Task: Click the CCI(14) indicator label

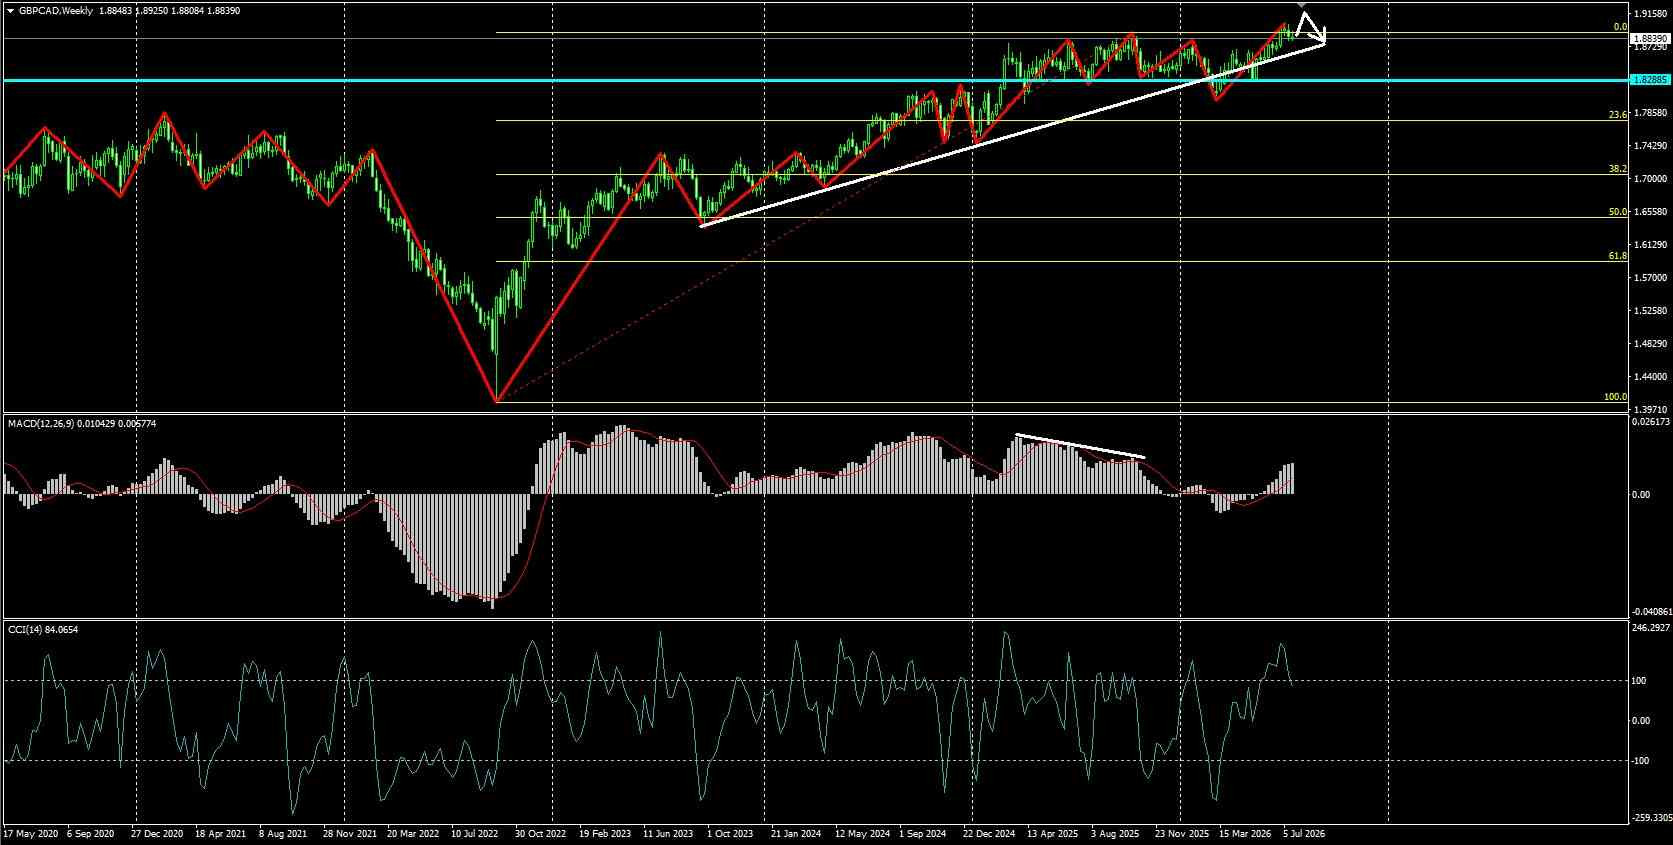Action: [25, 629]
